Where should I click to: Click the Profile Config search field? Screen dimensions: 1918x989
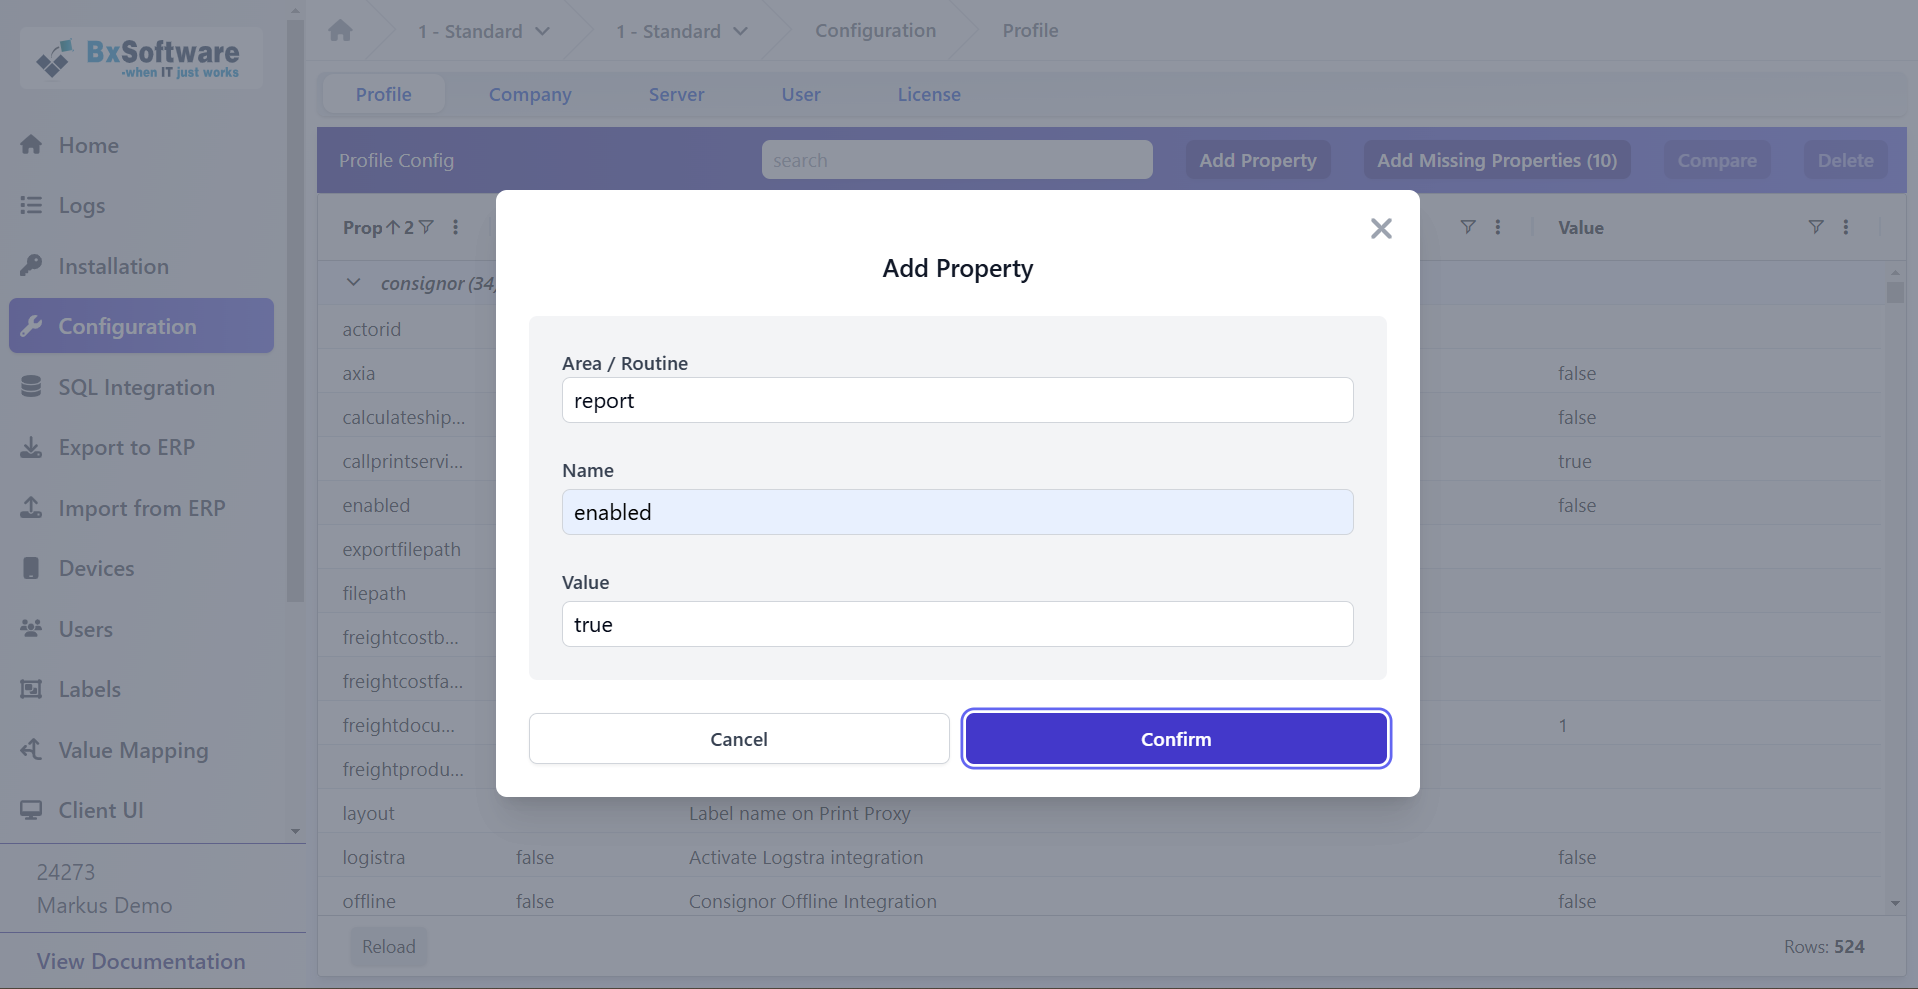[956, 159]
